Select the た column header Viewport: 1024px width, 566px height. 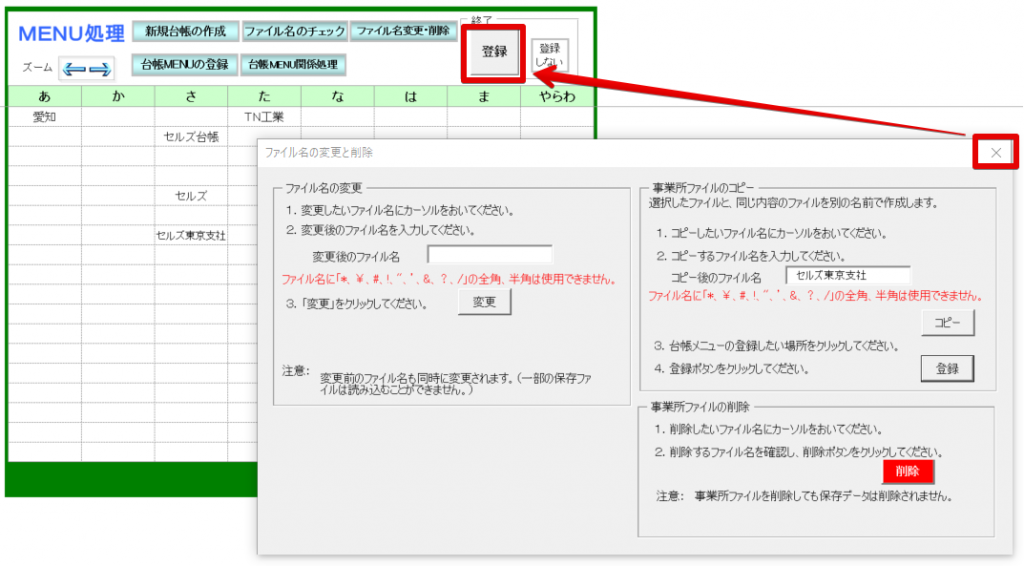[x=264, y=97]
